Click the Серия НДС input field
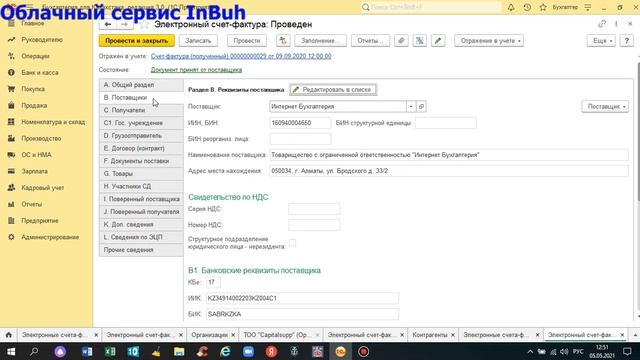The image size is (640, 360). pos(314,209)
